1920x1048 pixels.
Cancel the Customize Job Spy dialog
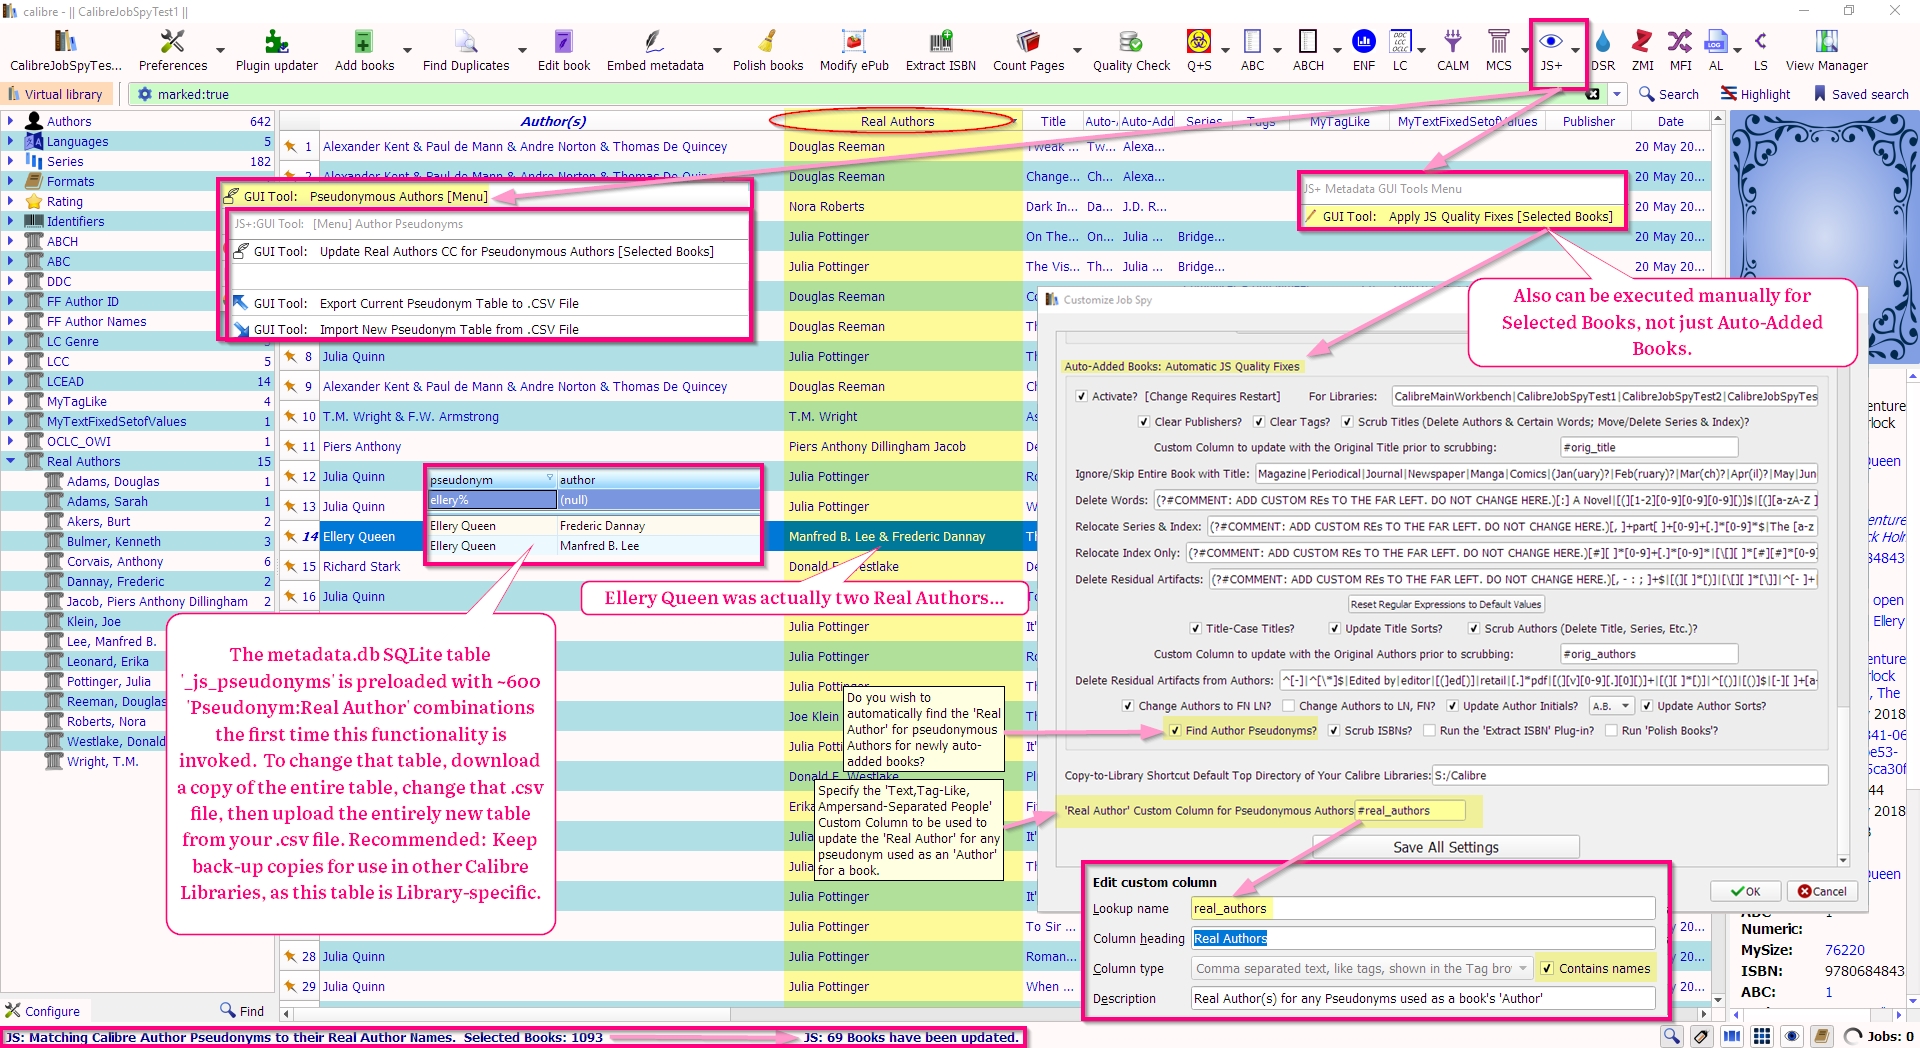(1822, 891)
